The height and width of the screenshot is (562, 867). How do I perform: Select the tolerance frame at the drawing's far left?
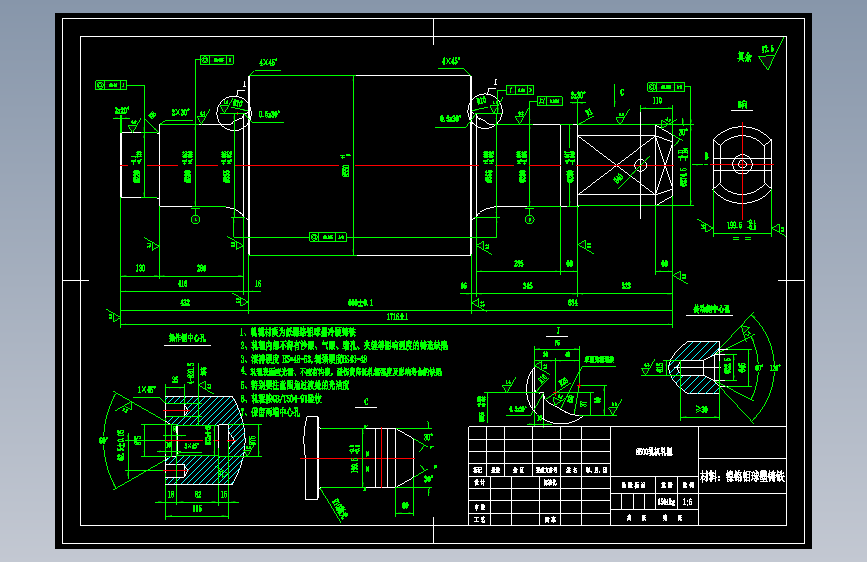[x=111, y=85]
